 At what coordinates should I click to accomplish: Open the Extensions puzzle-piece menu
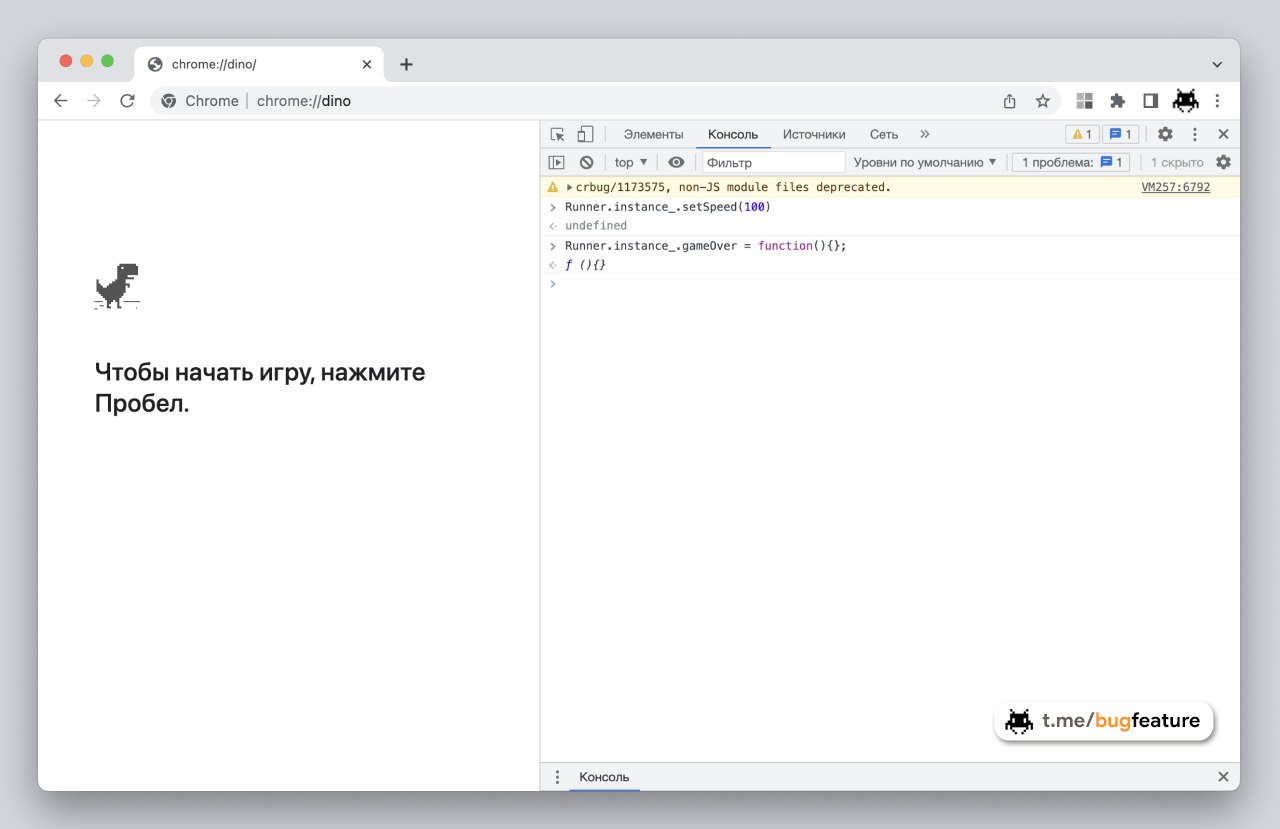[1118, 101]
